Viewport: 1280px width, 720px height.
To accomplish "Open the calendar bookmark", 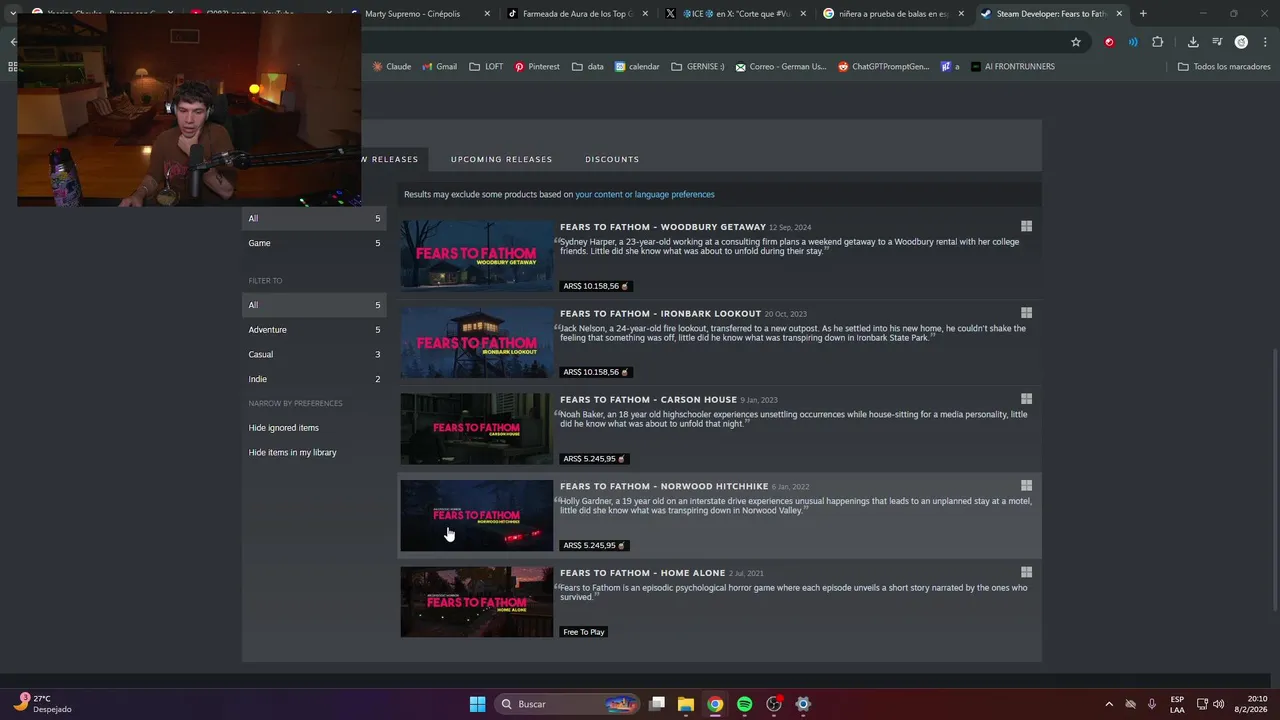I will pyautogui.click(x=637, y=67).
